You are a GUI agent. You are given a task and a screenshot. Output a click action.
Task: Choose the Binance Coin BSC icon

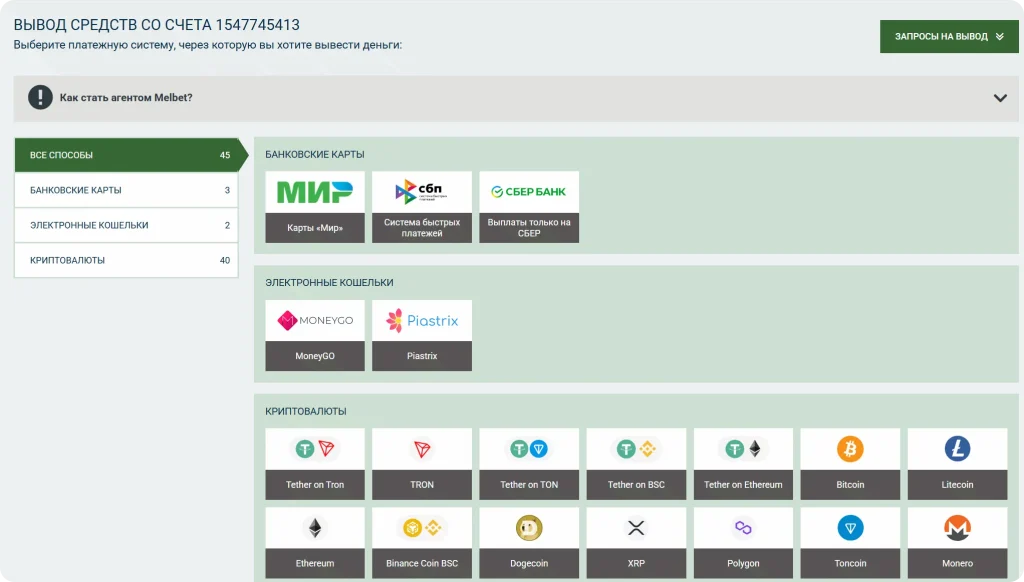422,528
